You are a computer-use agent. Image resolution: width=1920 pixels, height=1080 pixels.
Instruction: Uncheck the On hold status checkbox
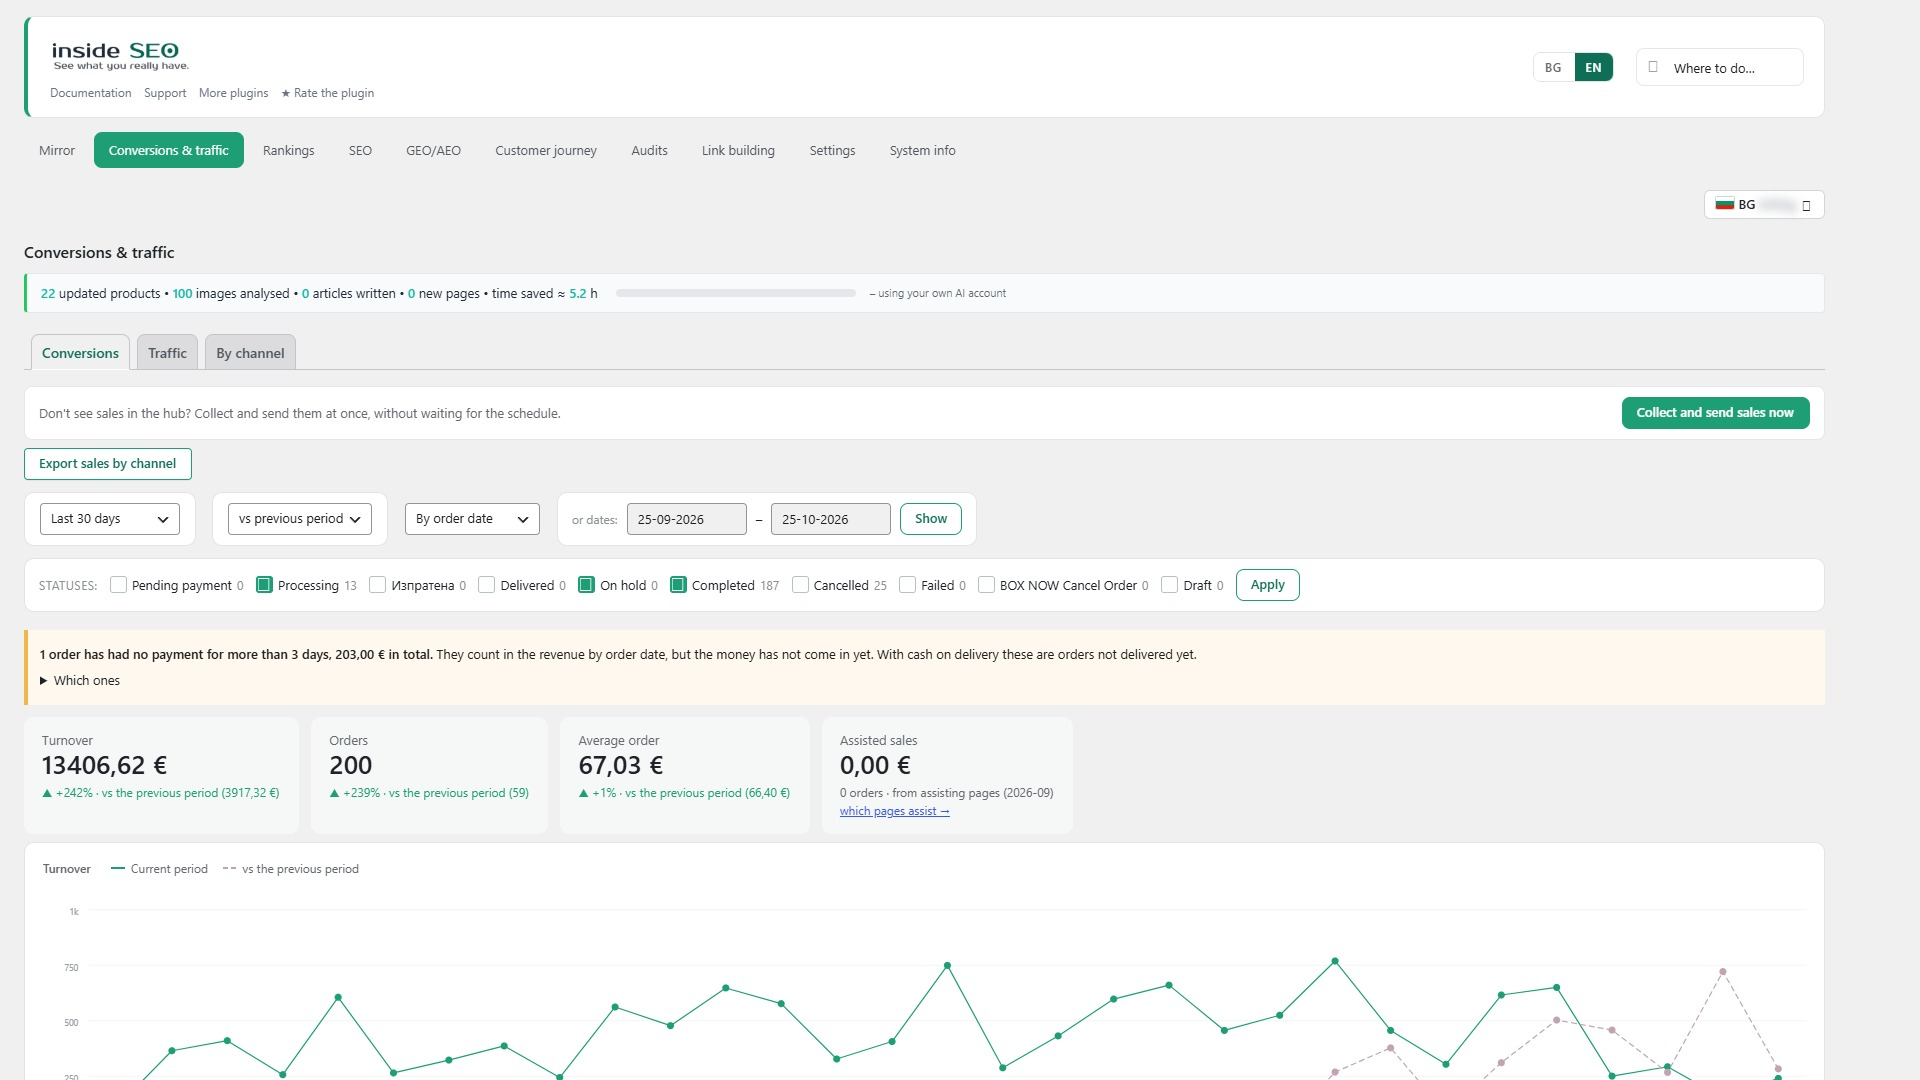pyautogui.click(x=586, y=585)
